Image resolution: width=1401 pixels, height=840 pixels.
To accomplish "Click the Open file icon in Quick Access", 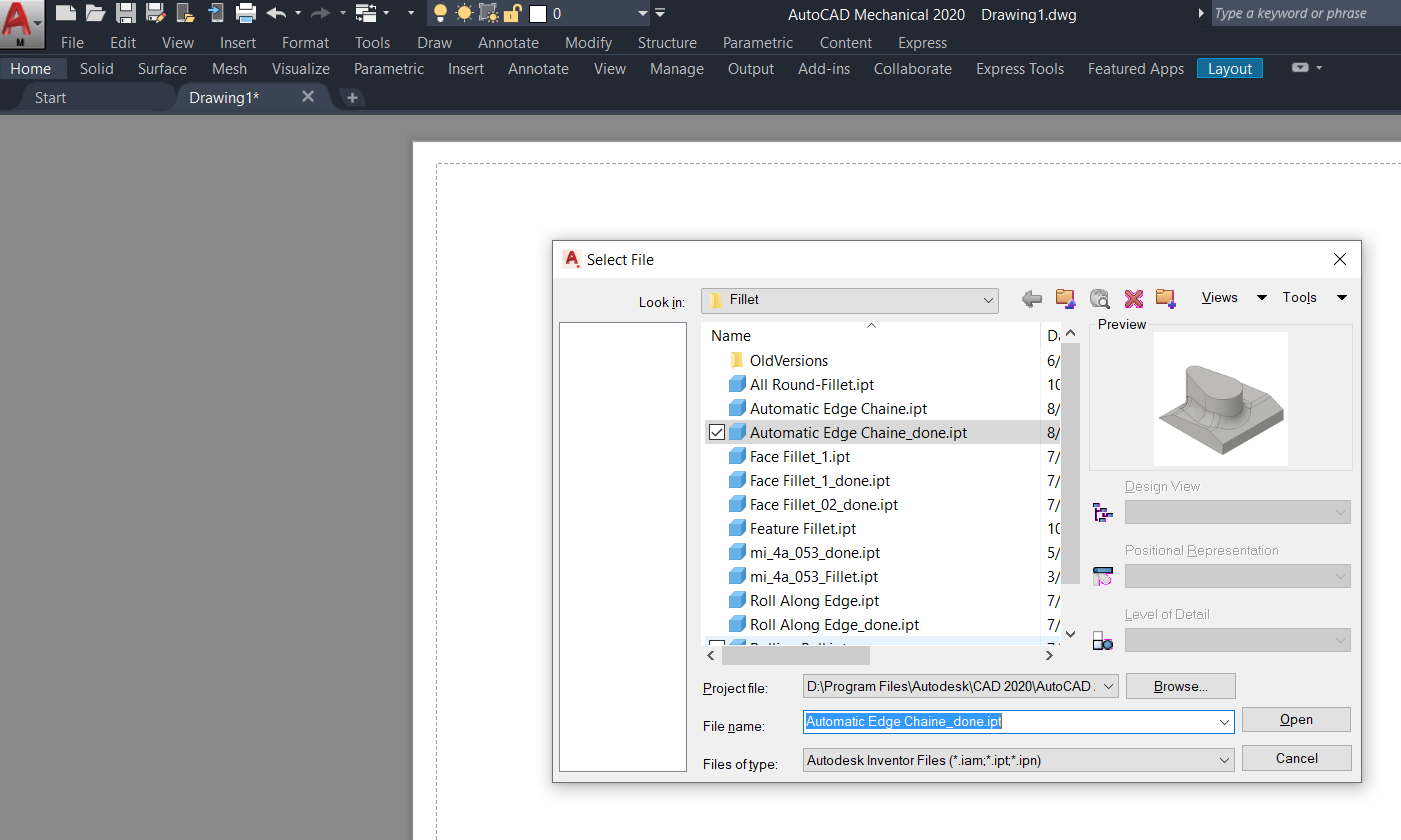I will coord(96,13).
